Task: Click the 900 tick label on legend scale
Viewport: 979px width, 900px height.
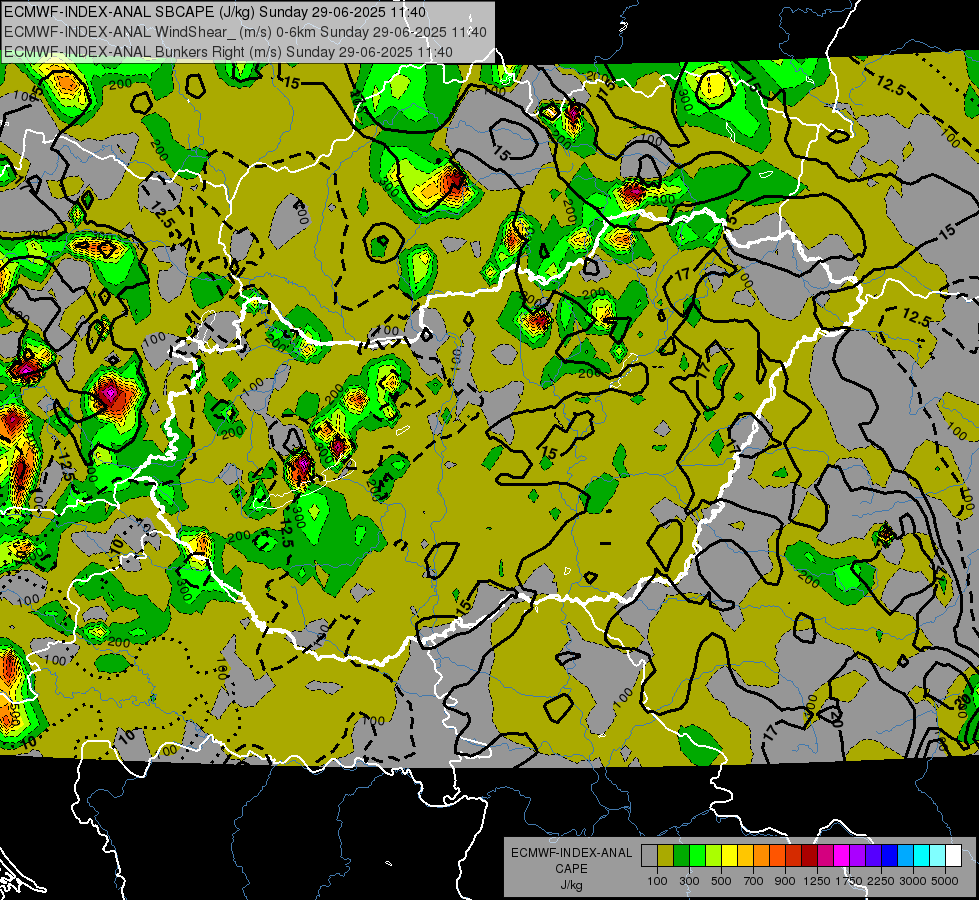Action: pyautogui.click(x=785, y=881)
